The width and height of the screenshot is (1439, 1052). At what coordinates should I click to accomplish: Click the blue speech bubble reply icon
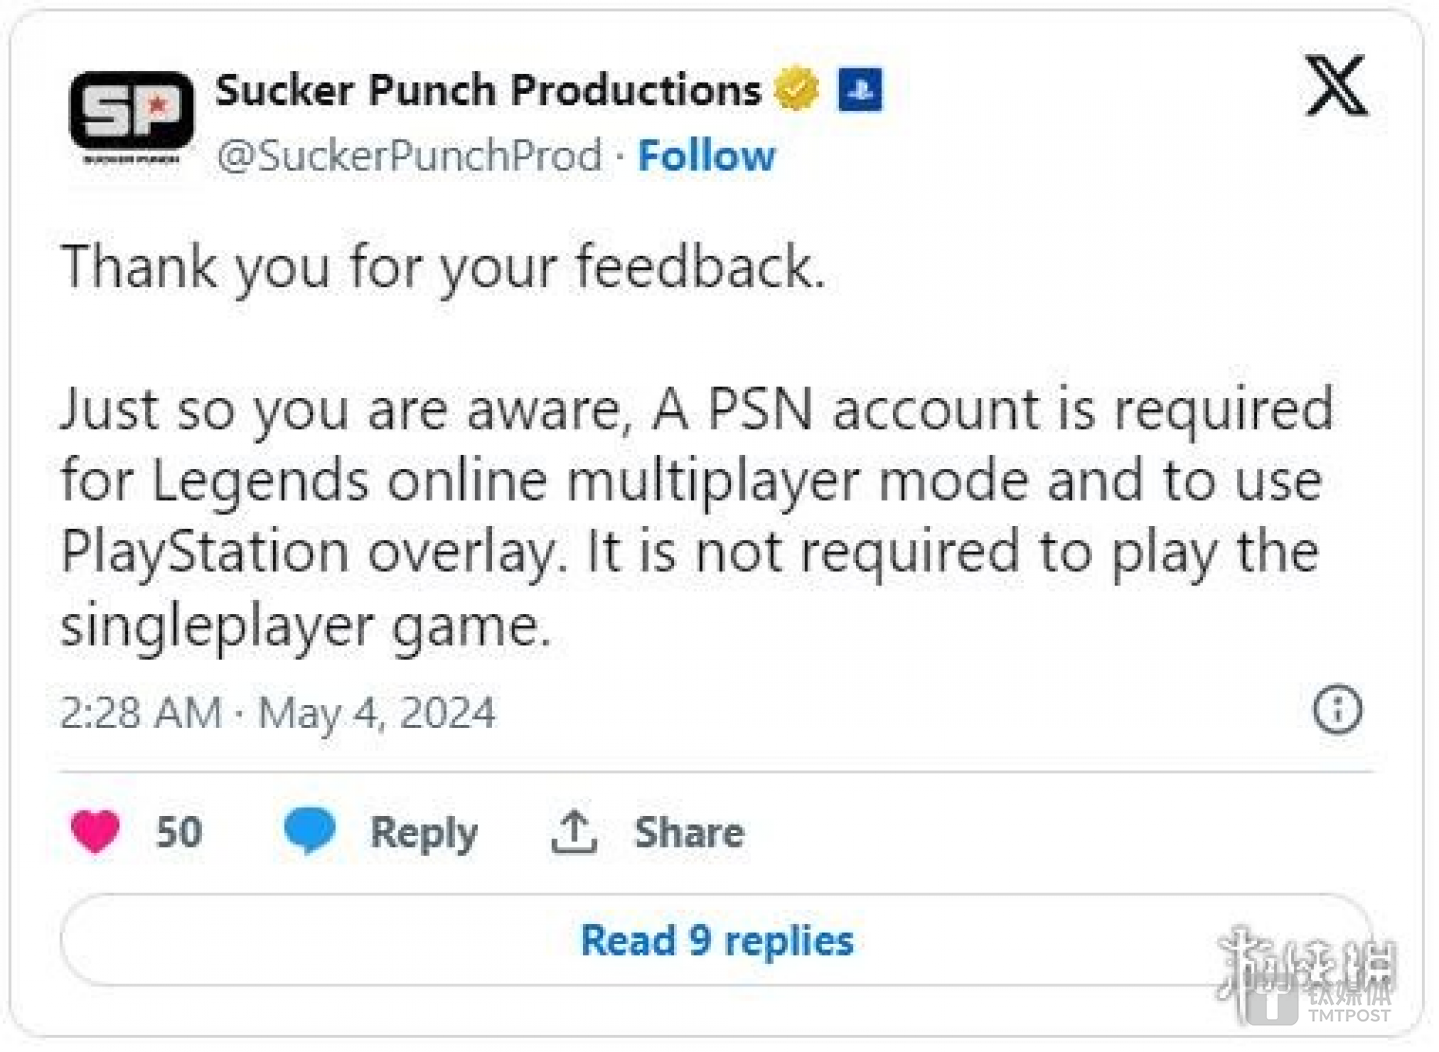point(309,830)
